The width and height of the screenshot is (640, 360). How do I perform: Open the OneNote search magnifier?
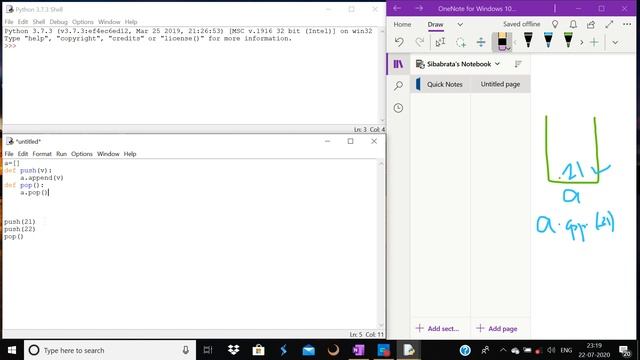click(x=398, y=86)
